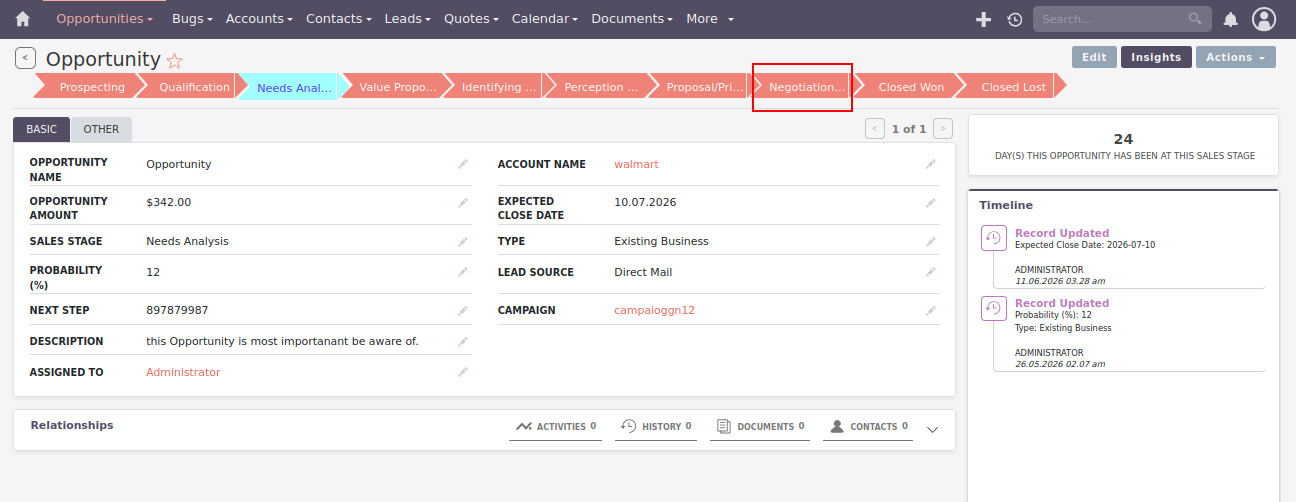The height and width of the screenshot is (502, 1296).
Task: Open the Leads menu dropdown
Action: [408, 19]
